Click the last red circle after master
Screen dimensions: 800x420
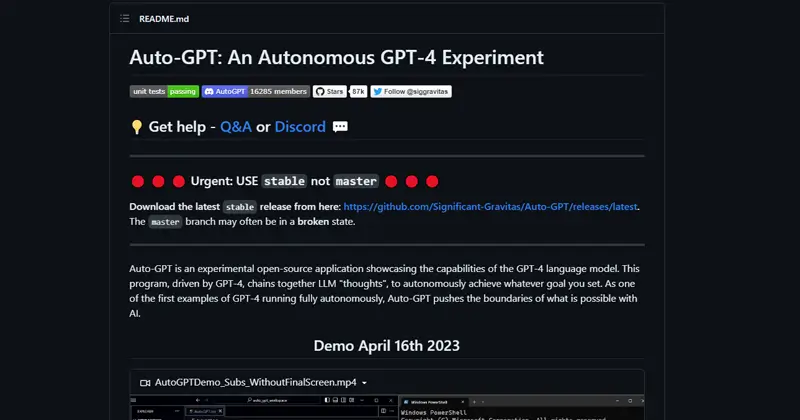432,181
